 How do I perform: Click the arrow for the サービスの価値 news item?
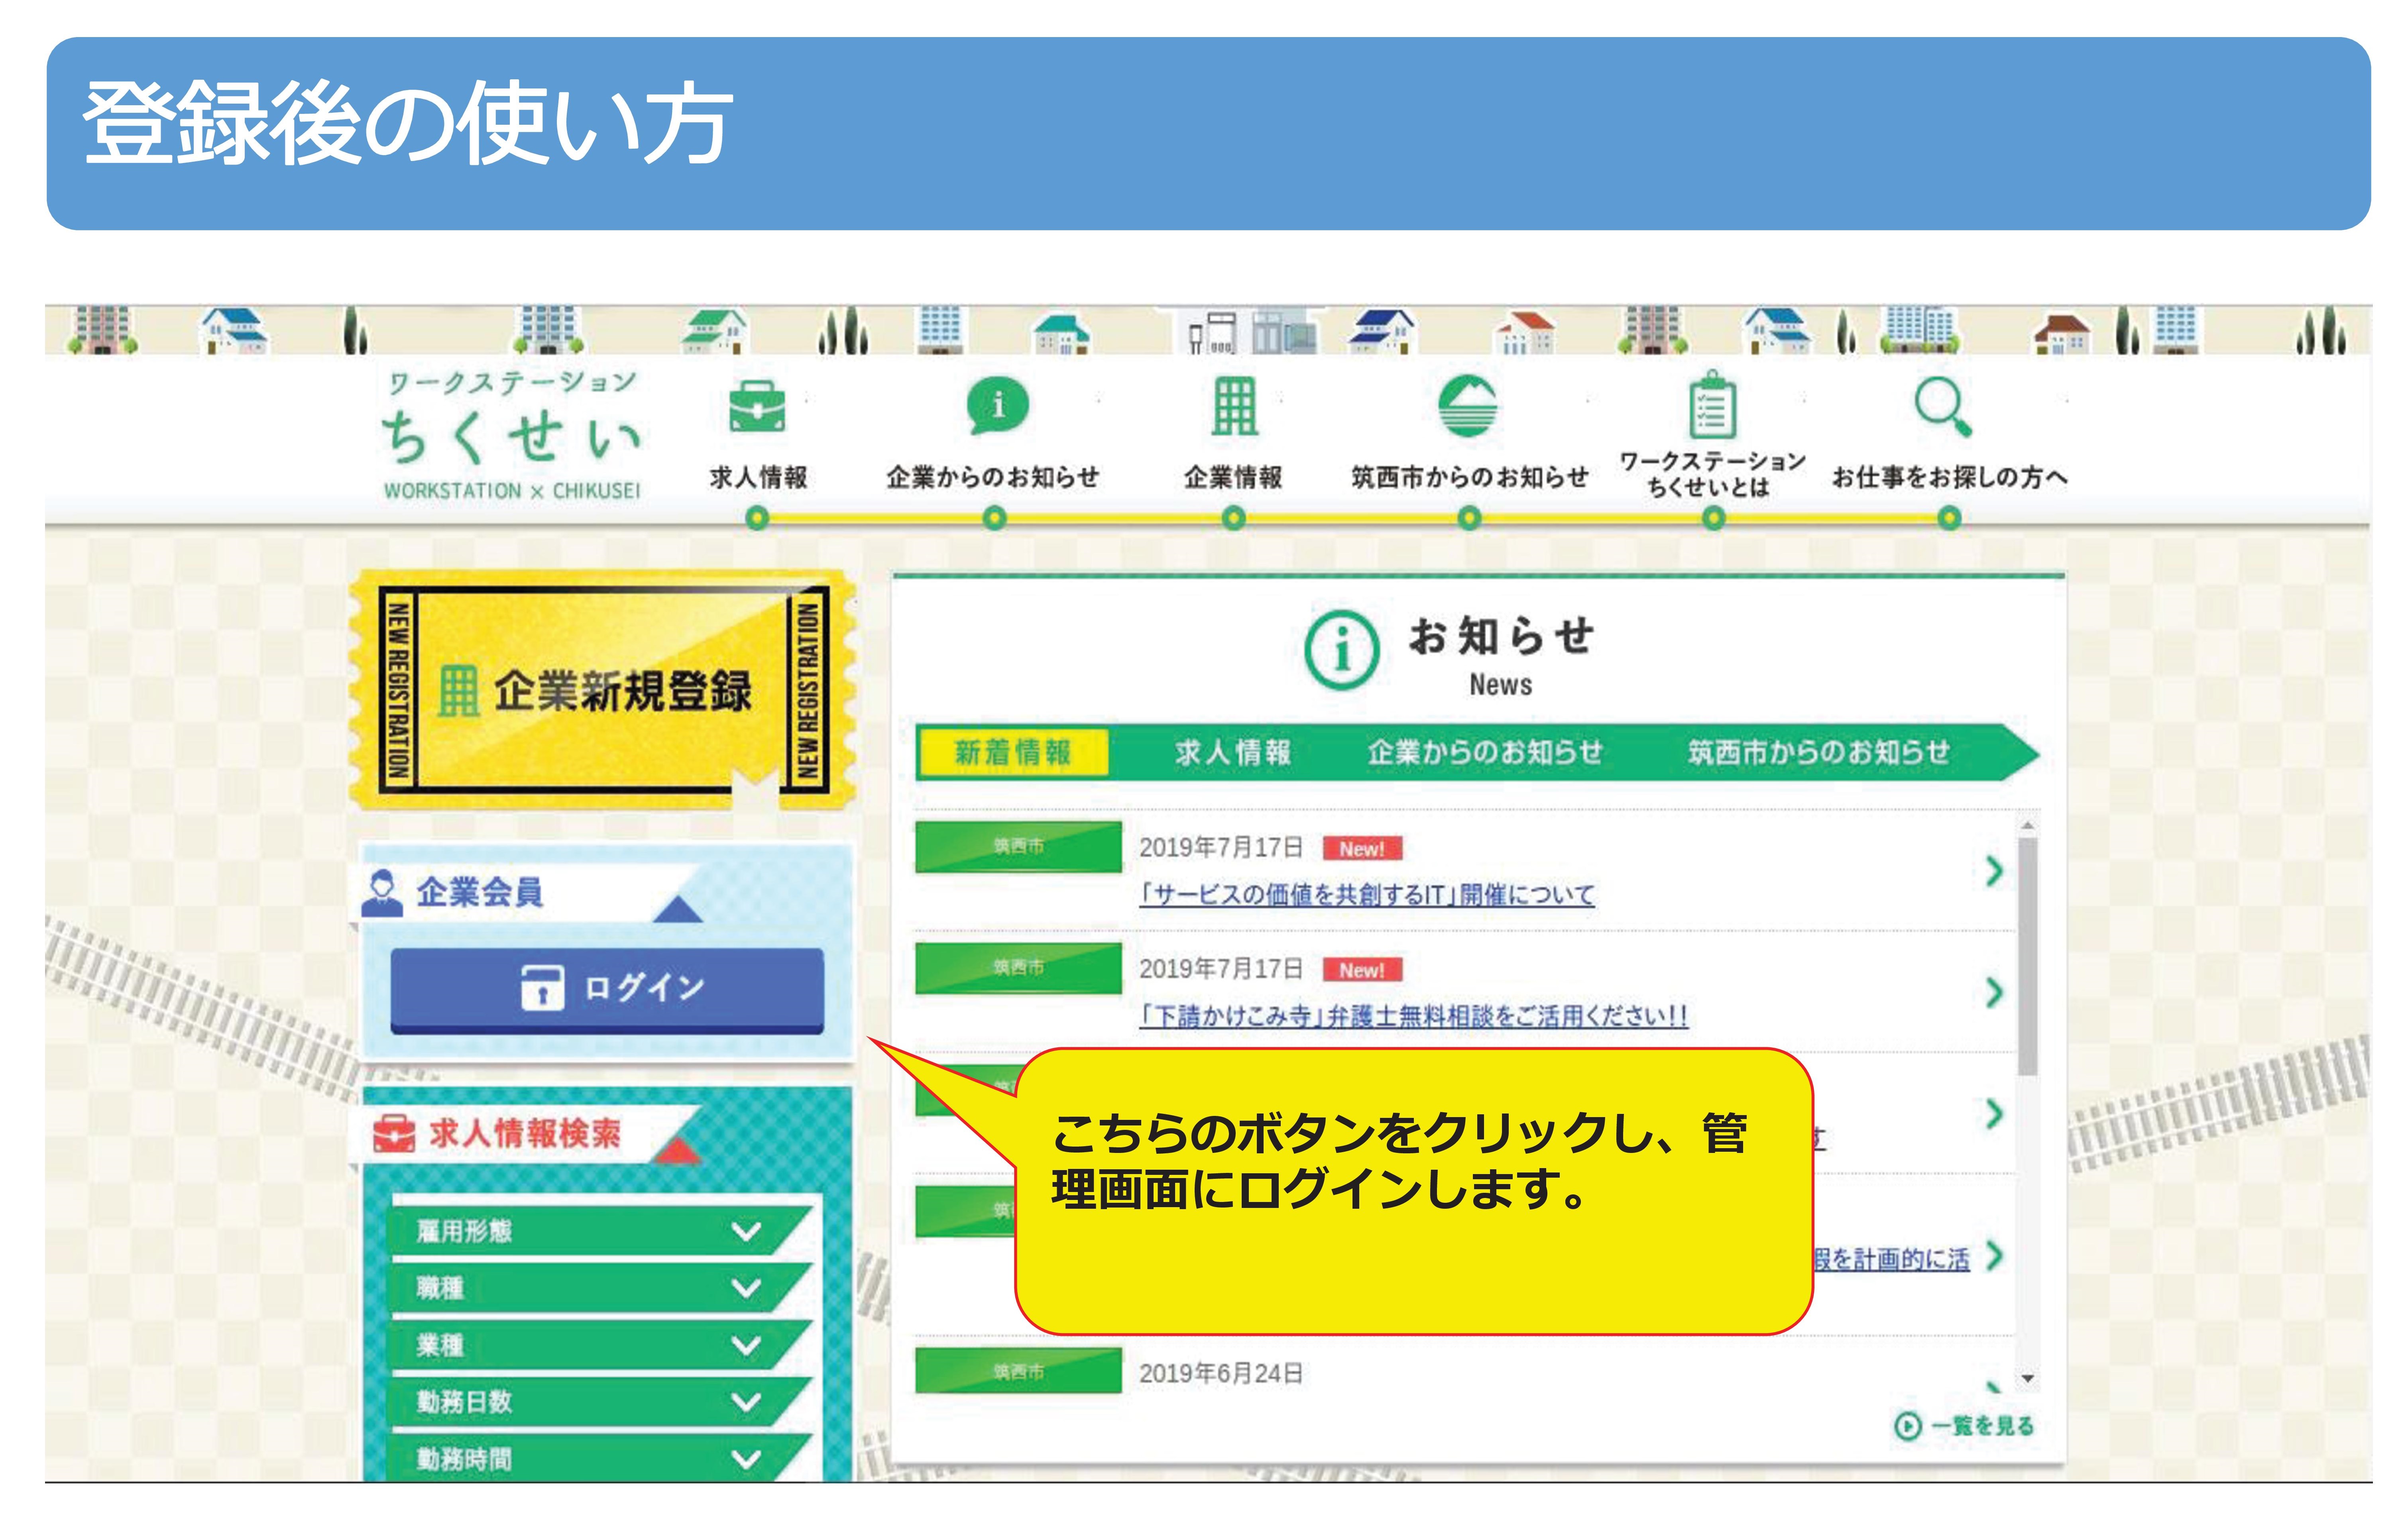1994,871
